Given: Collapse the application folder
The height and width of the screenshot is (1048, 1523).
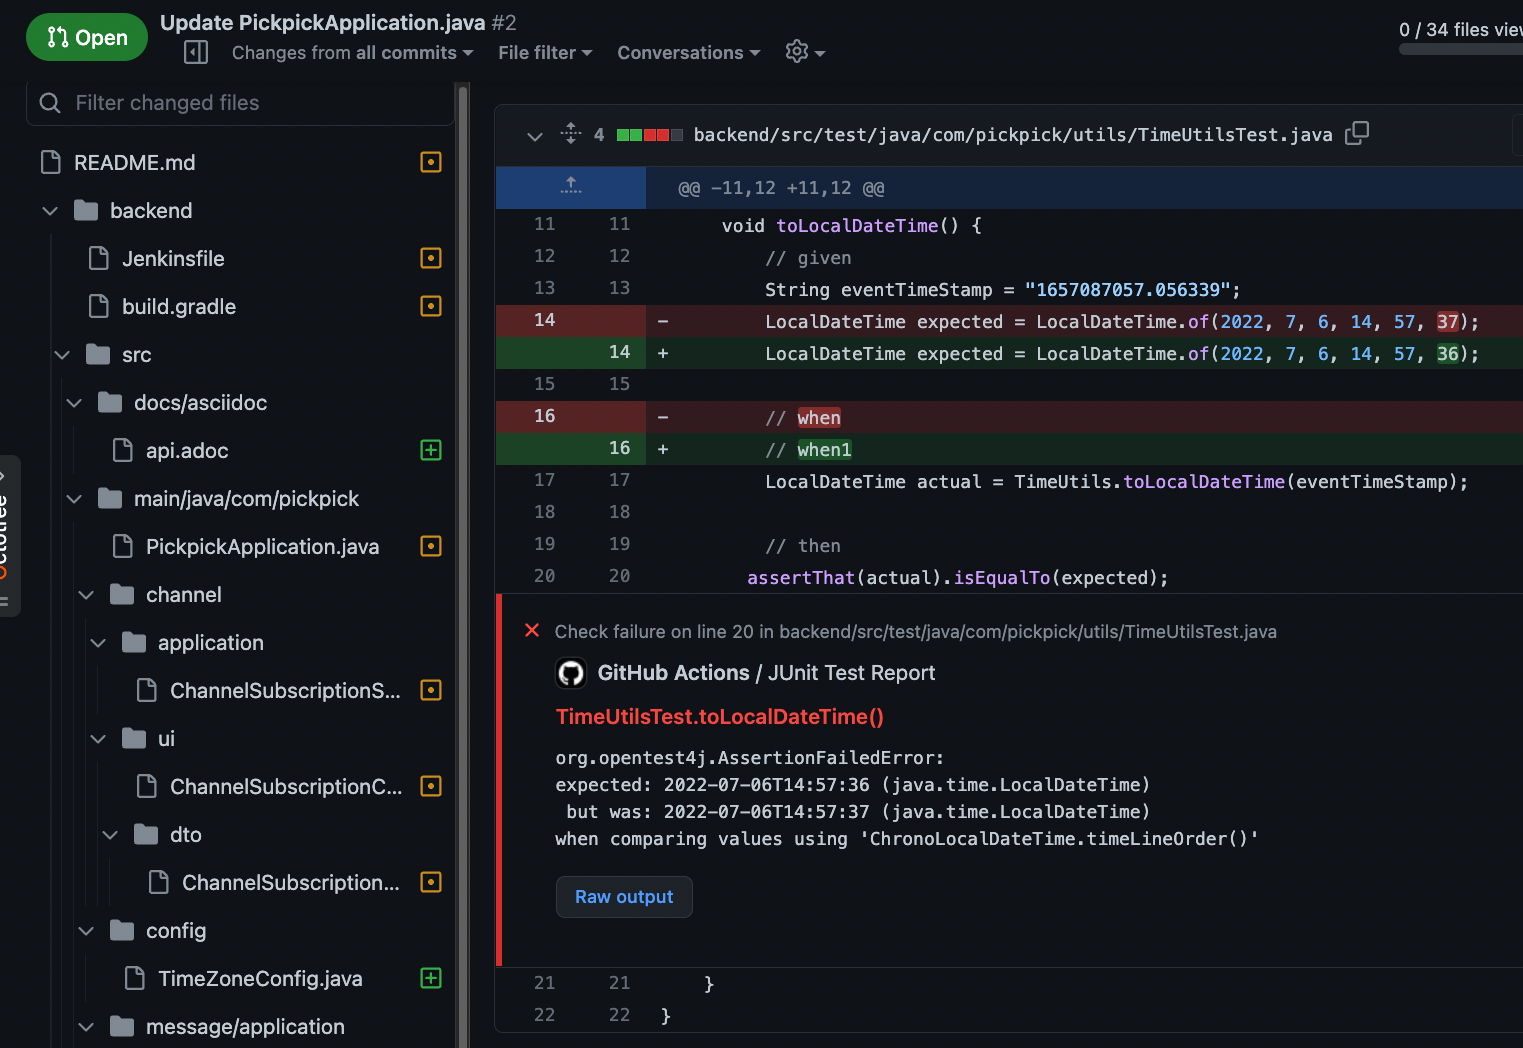Looking at the screenshot, I should click(98, 643).
